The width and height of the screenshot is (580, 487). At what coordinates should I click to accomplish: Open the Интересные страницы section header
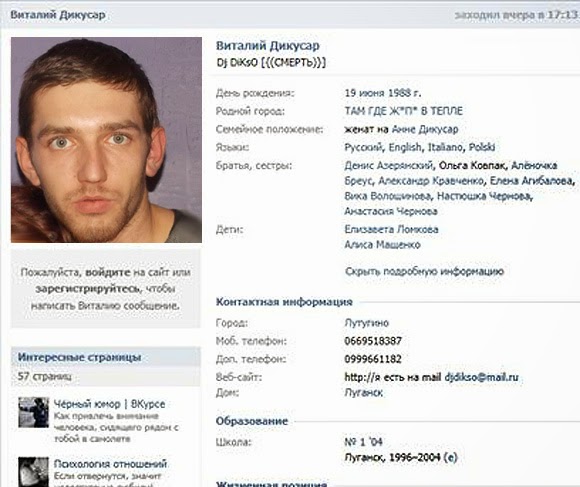[80, 358]
